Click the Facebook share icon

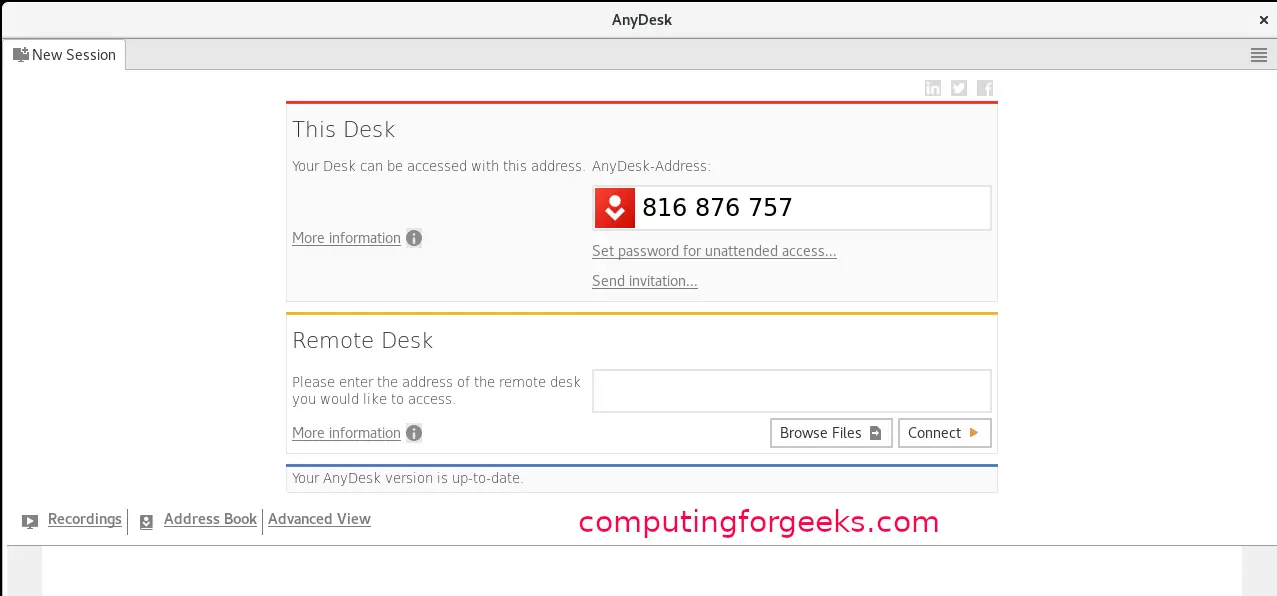(985, 88)
